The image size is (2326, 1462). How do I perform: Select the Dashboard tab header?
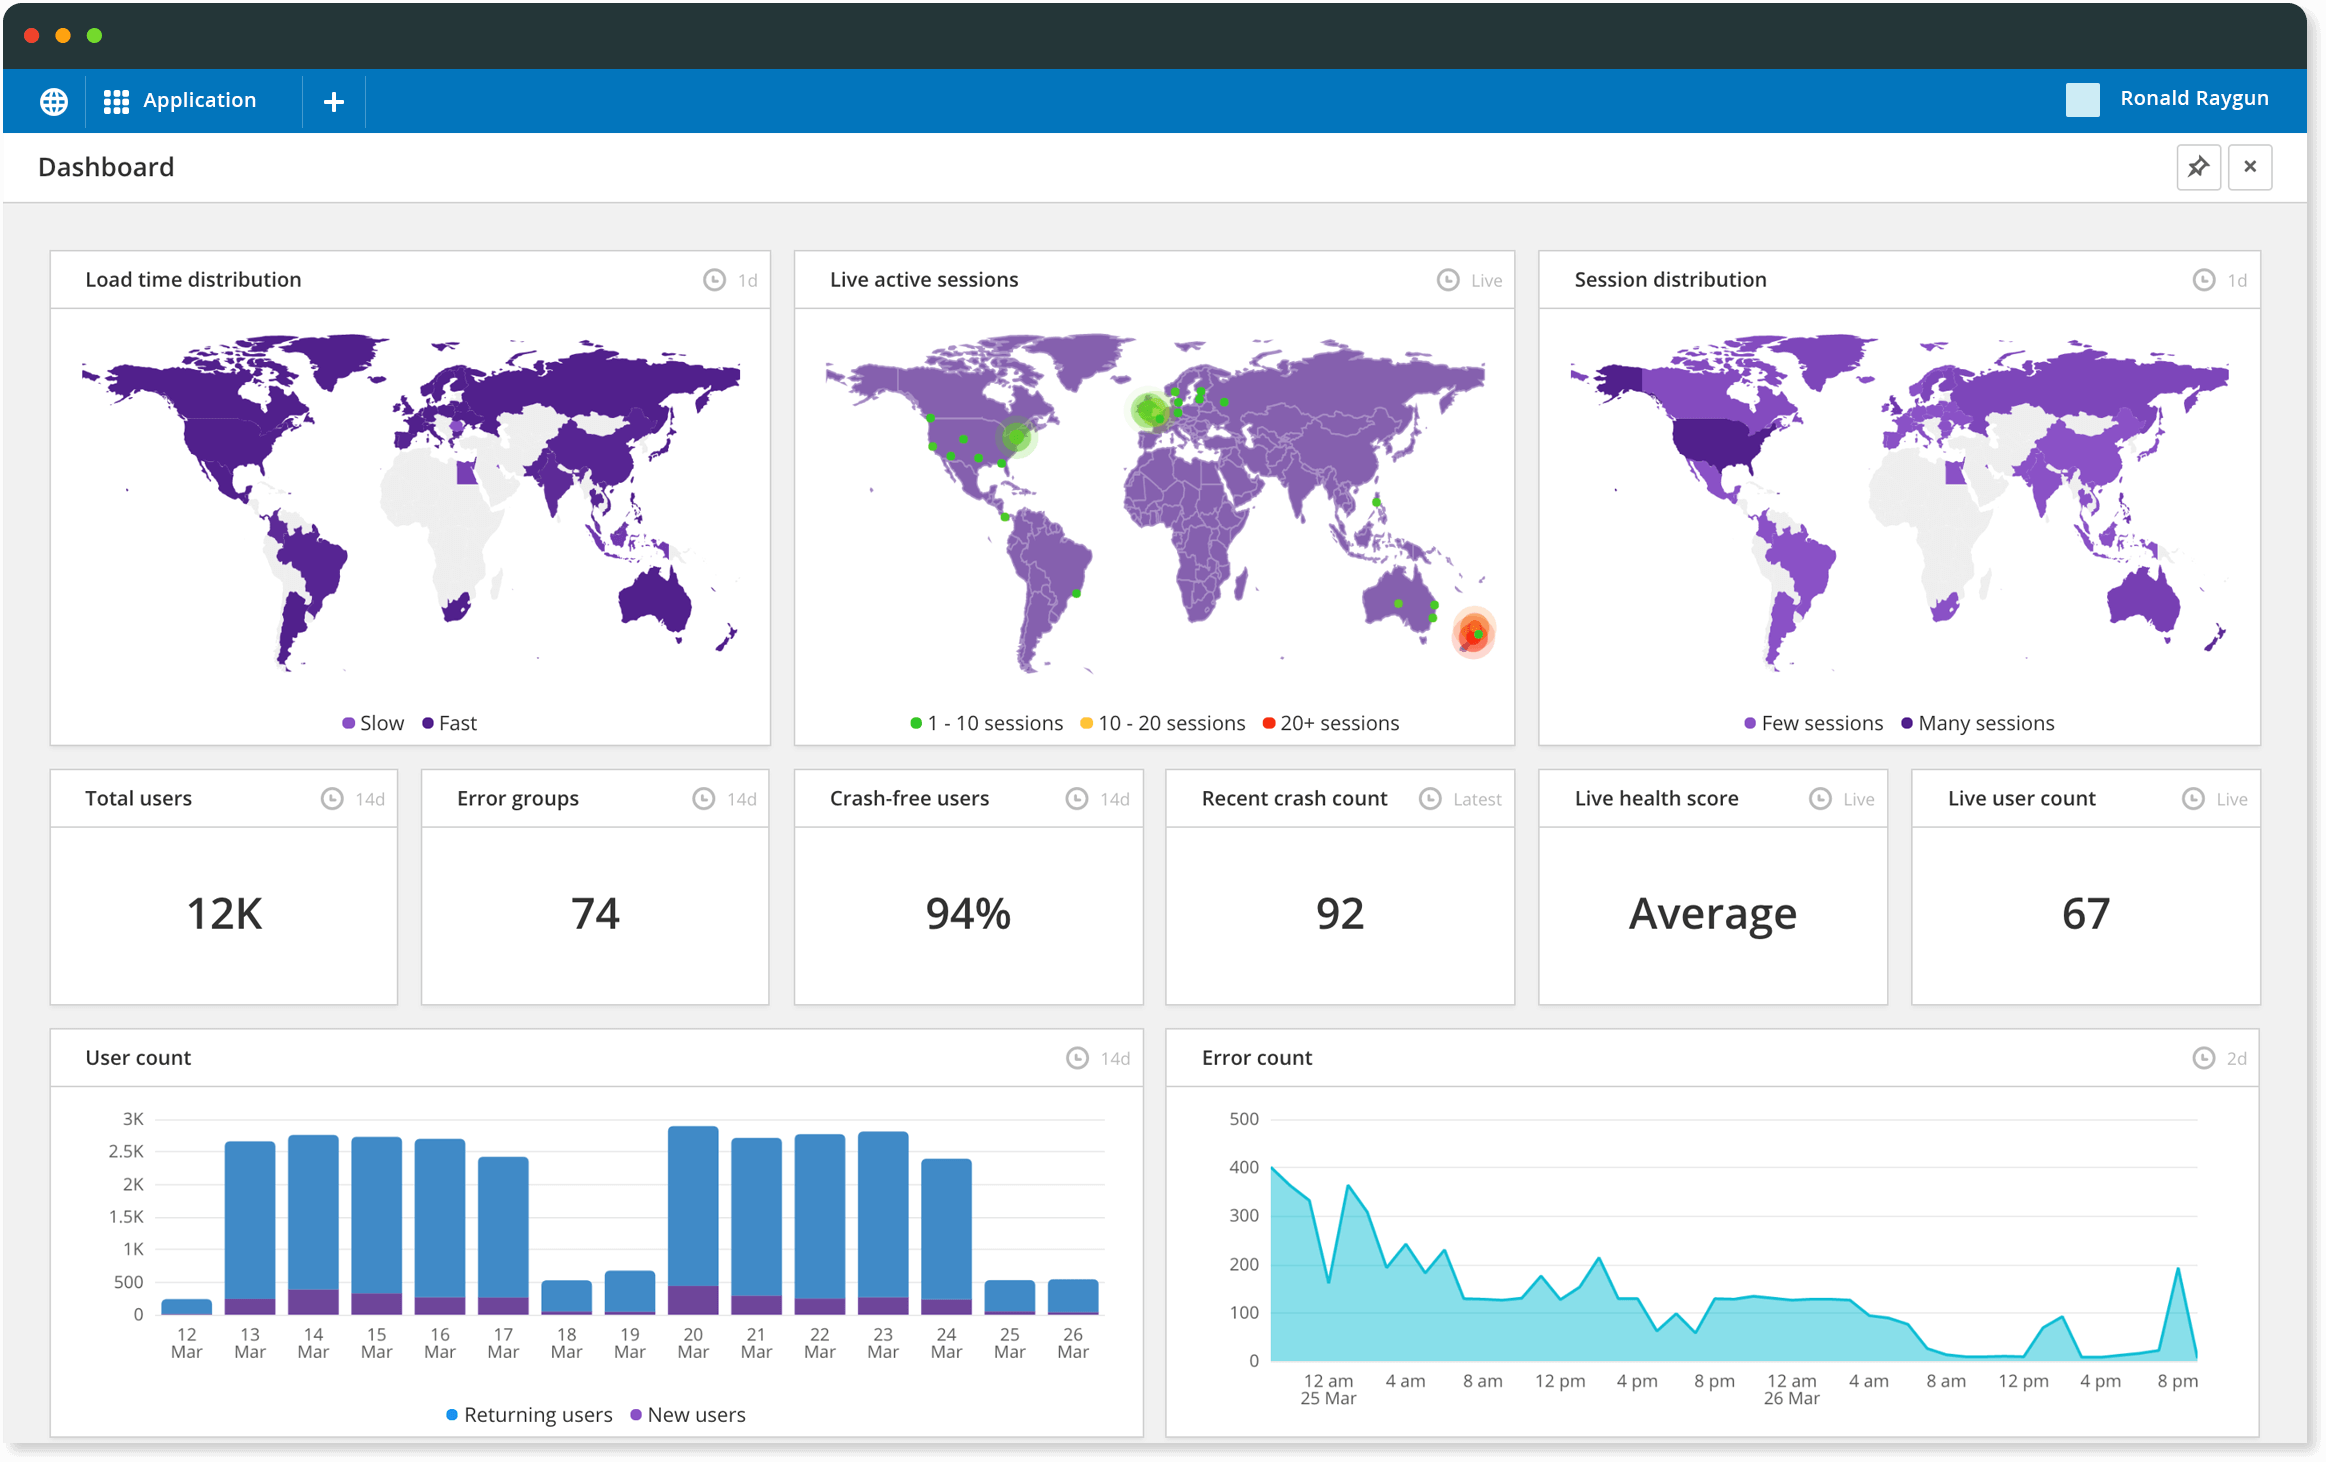point(106,166)
